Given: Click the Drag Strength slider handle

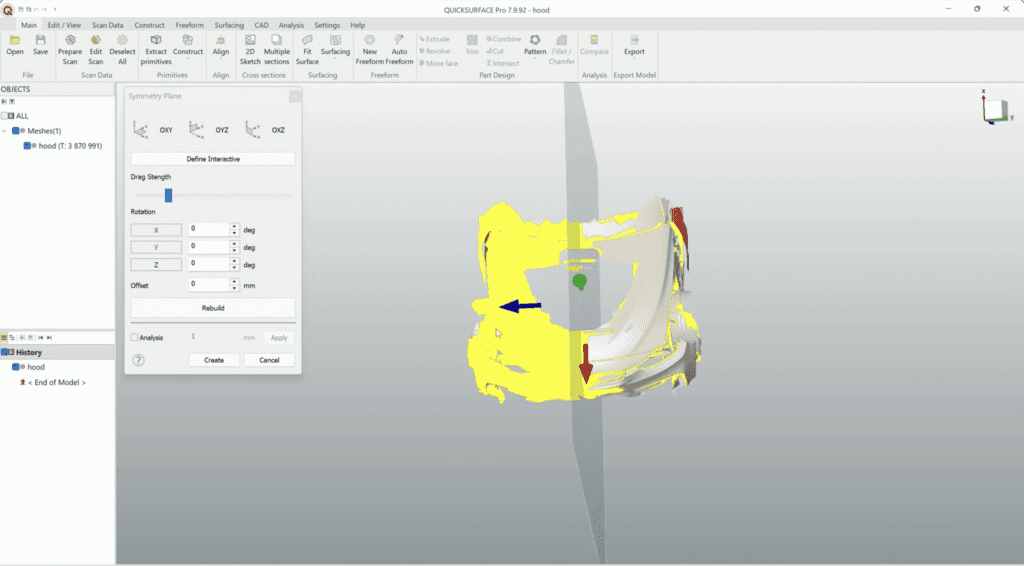Looking at the screenshot, I should (168, 195).
